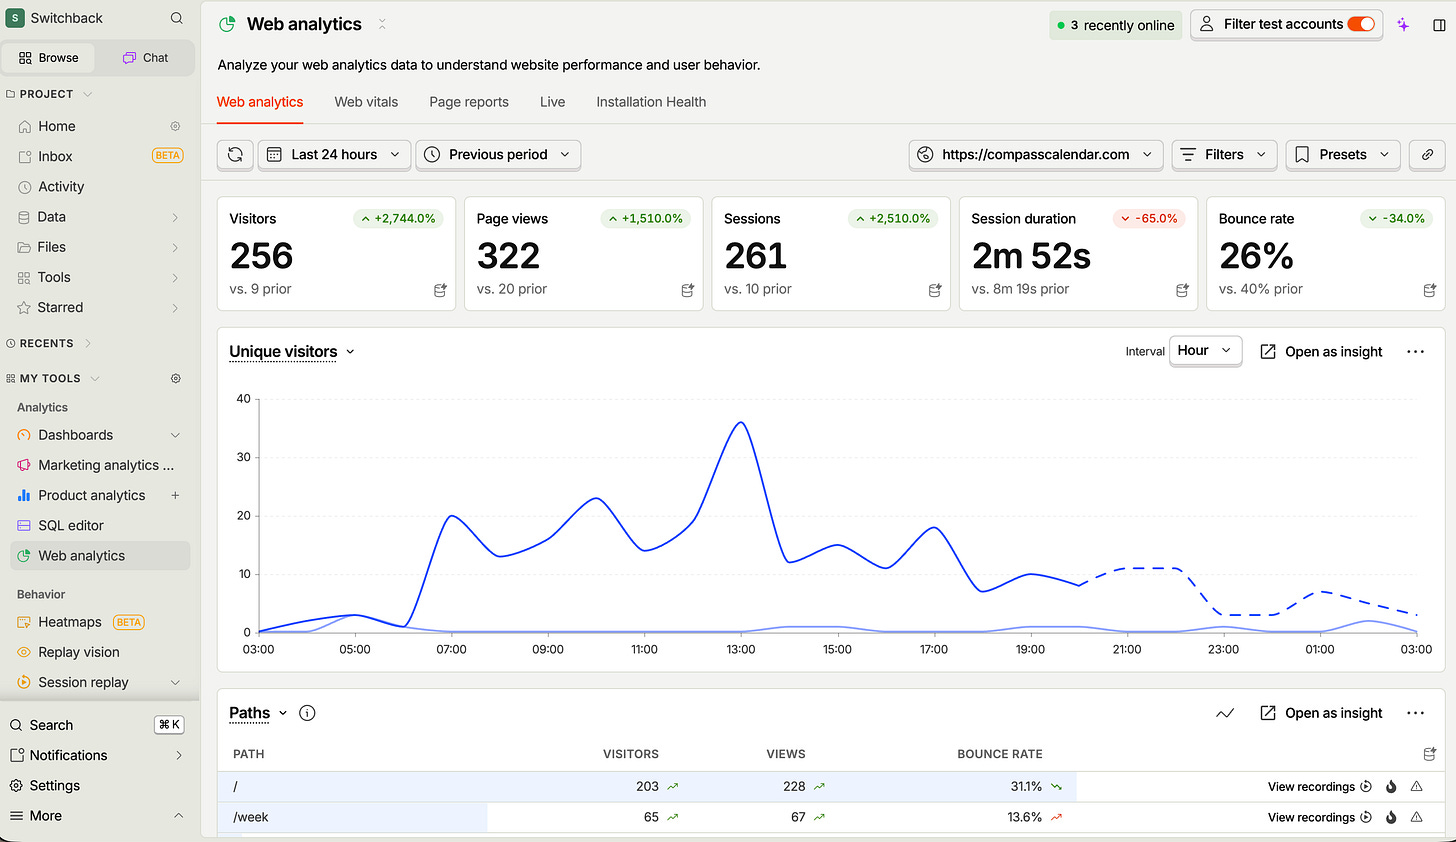Open search via magnifier icon beside Switchback
Viewport: 1456px width, 842px height.
pos(177,18)
